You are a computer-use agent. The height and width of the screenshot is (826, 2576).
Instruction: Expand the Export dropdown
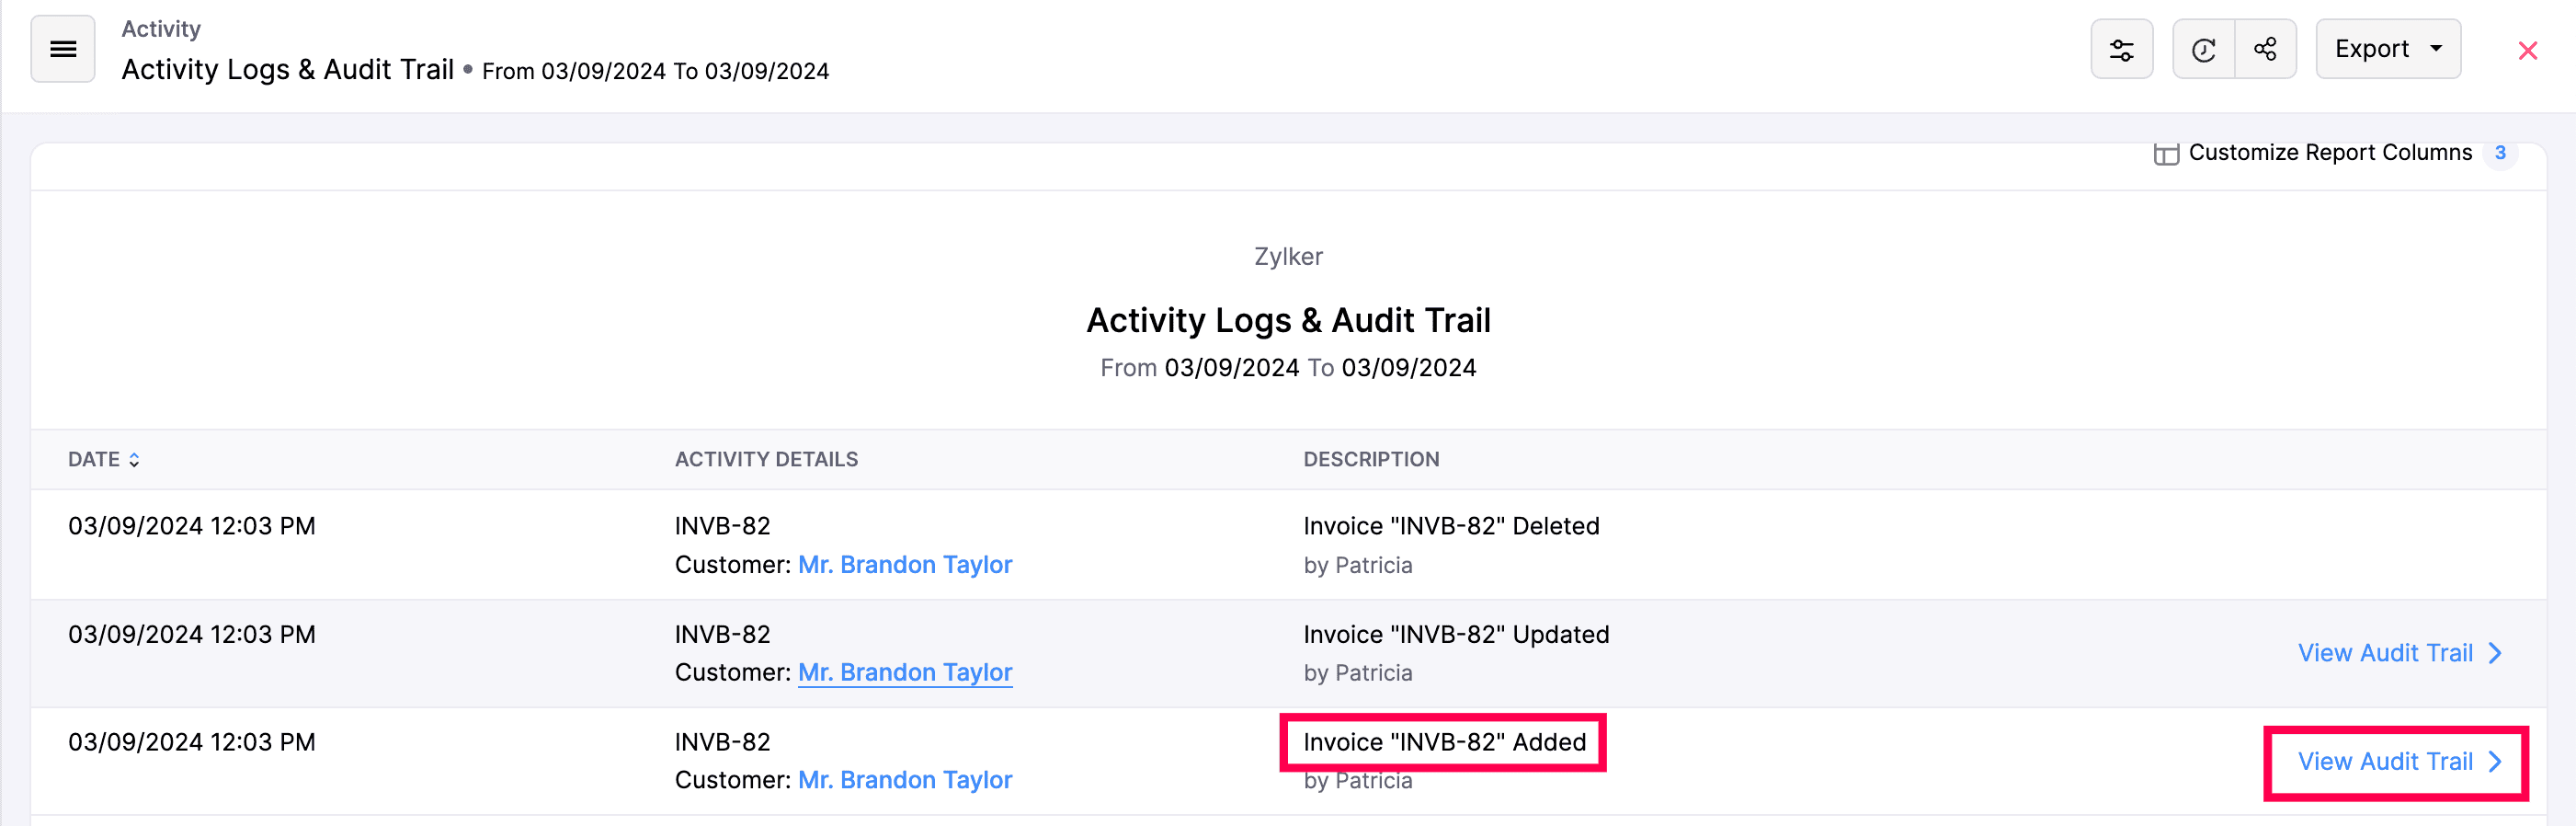[2387, 49]
